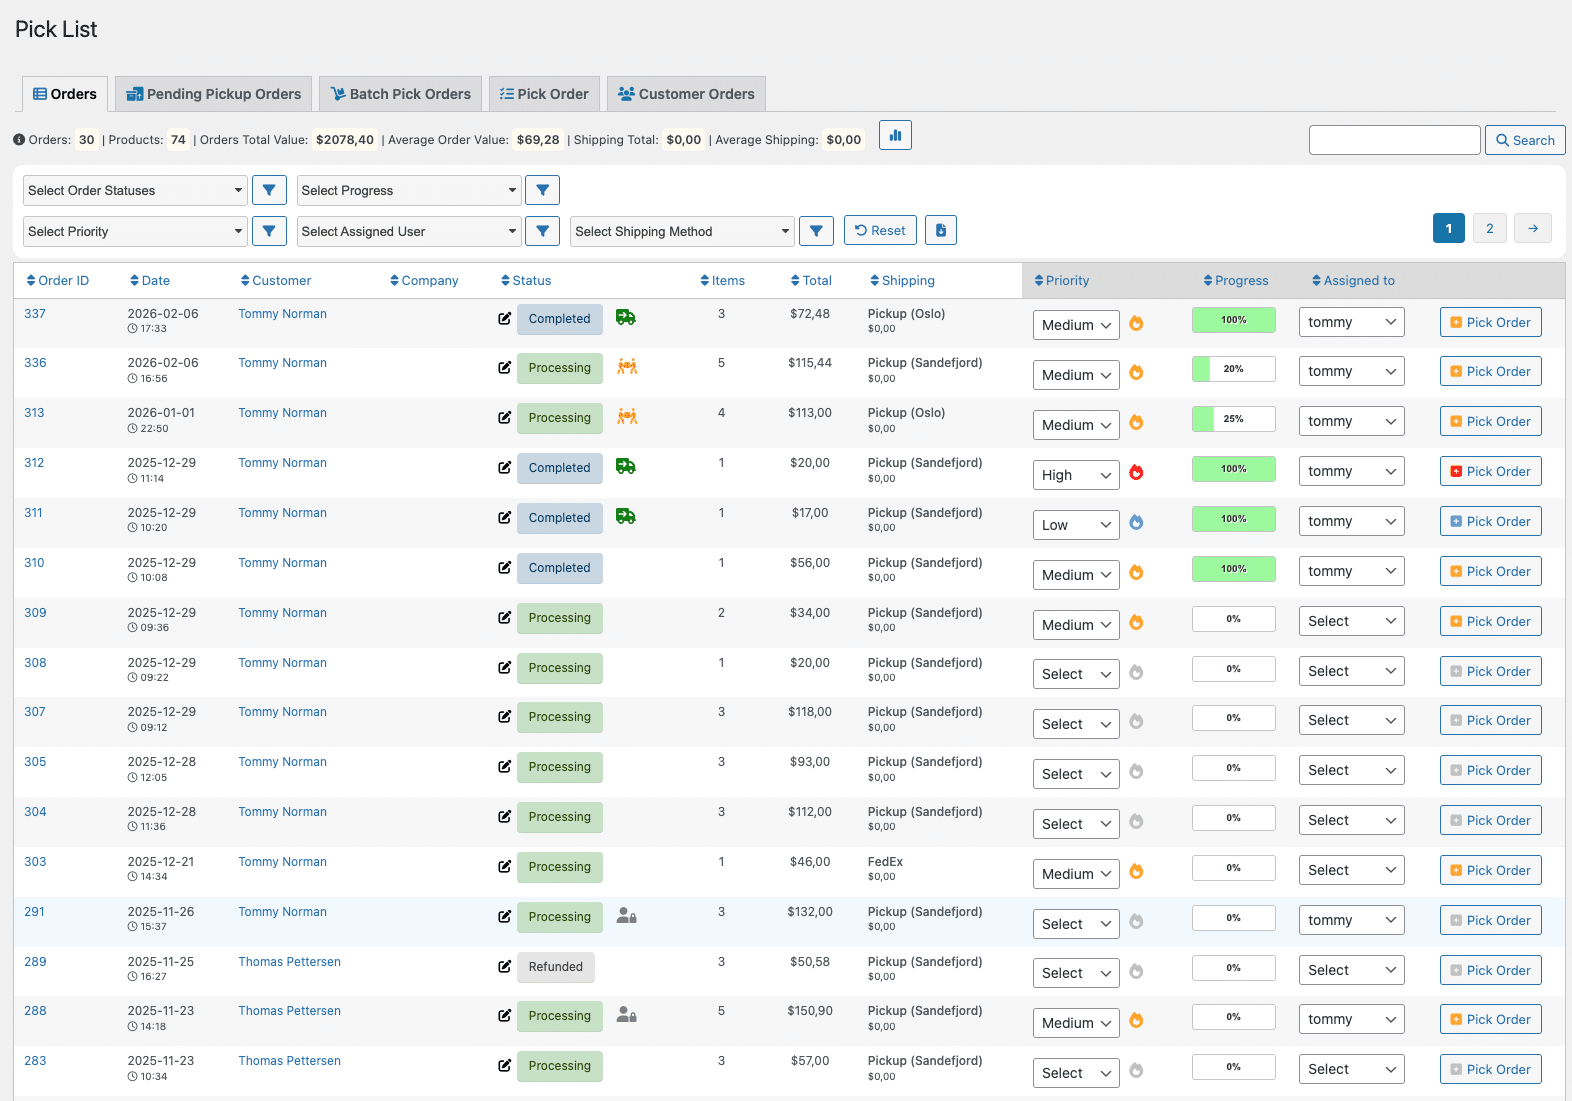Click the edit status icon for order 337
The image size is (1572, 1101).
click(x=505, y=319)
